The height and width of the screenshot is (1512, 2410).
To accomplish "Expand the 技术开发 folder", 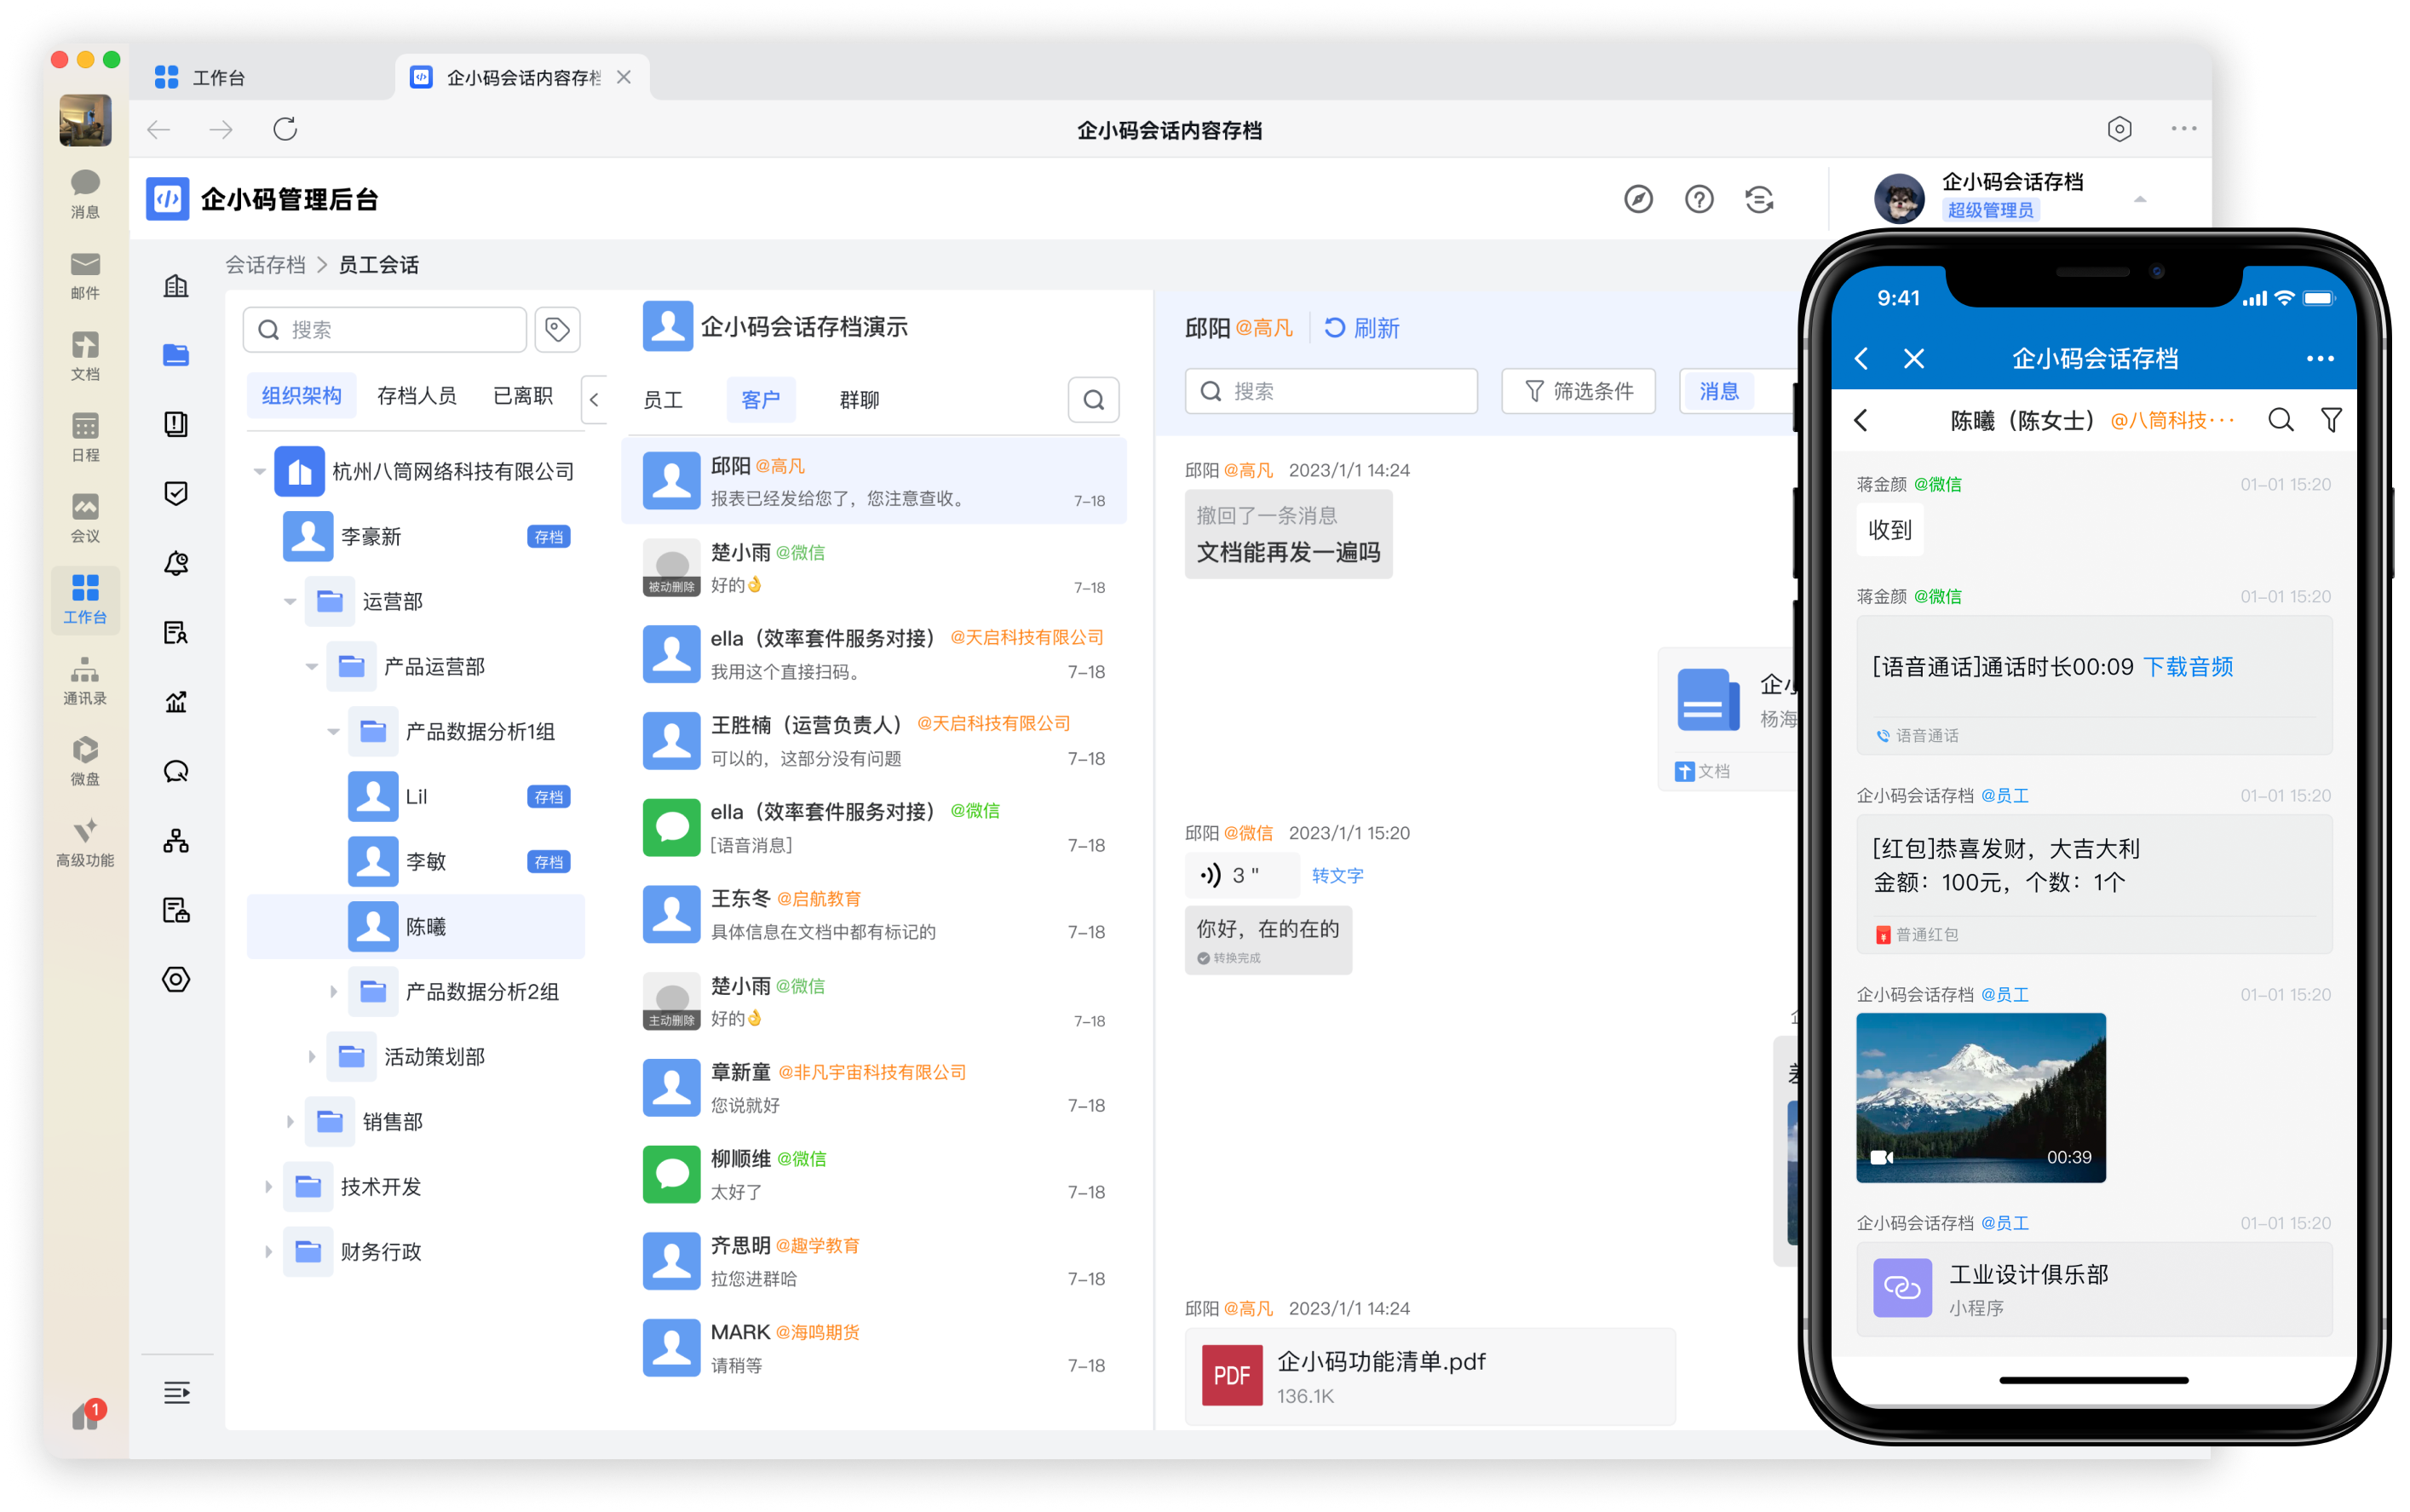I will coord(268,1186).
